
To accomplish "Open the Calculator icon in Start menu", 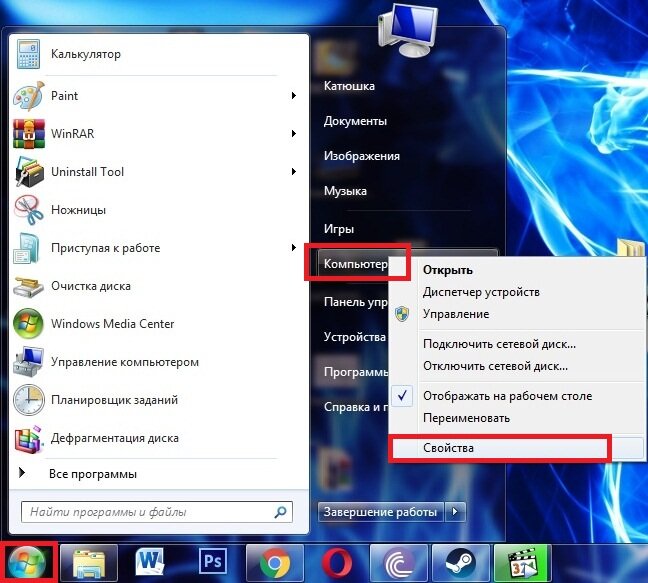I will (x=28, y=54).
